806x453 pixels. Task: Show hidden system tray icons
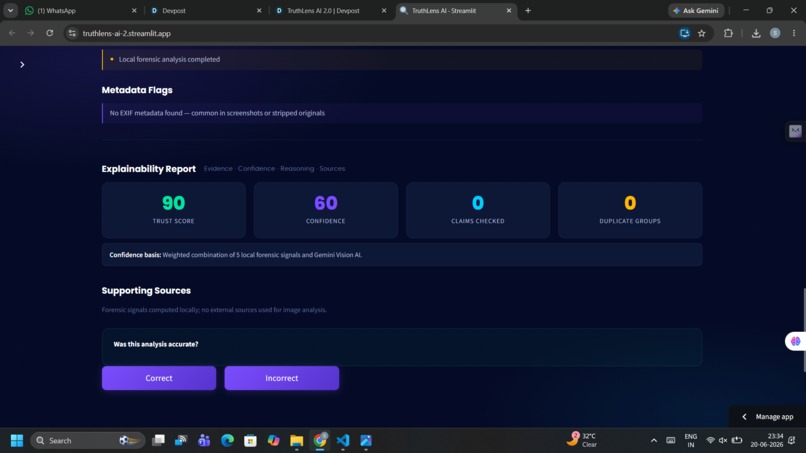[653, 441]
